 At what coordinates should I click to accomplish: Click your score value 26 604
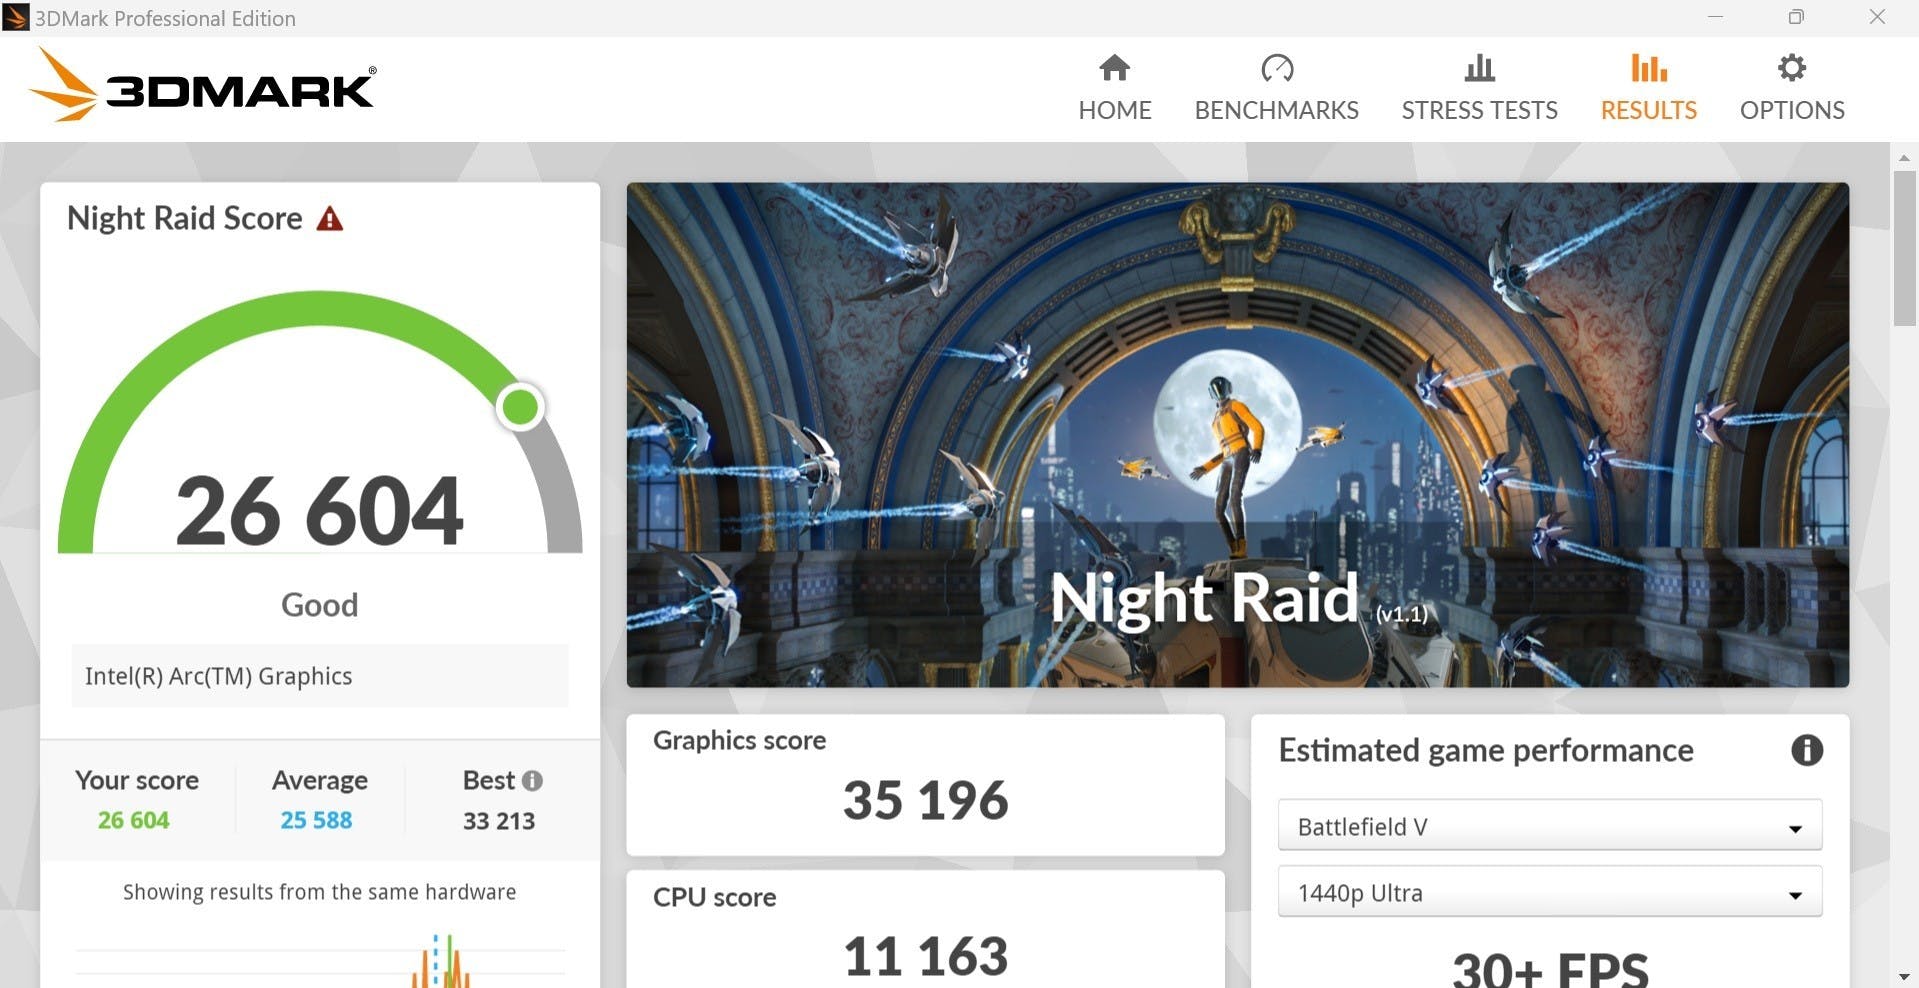click(x=133, y=820)
